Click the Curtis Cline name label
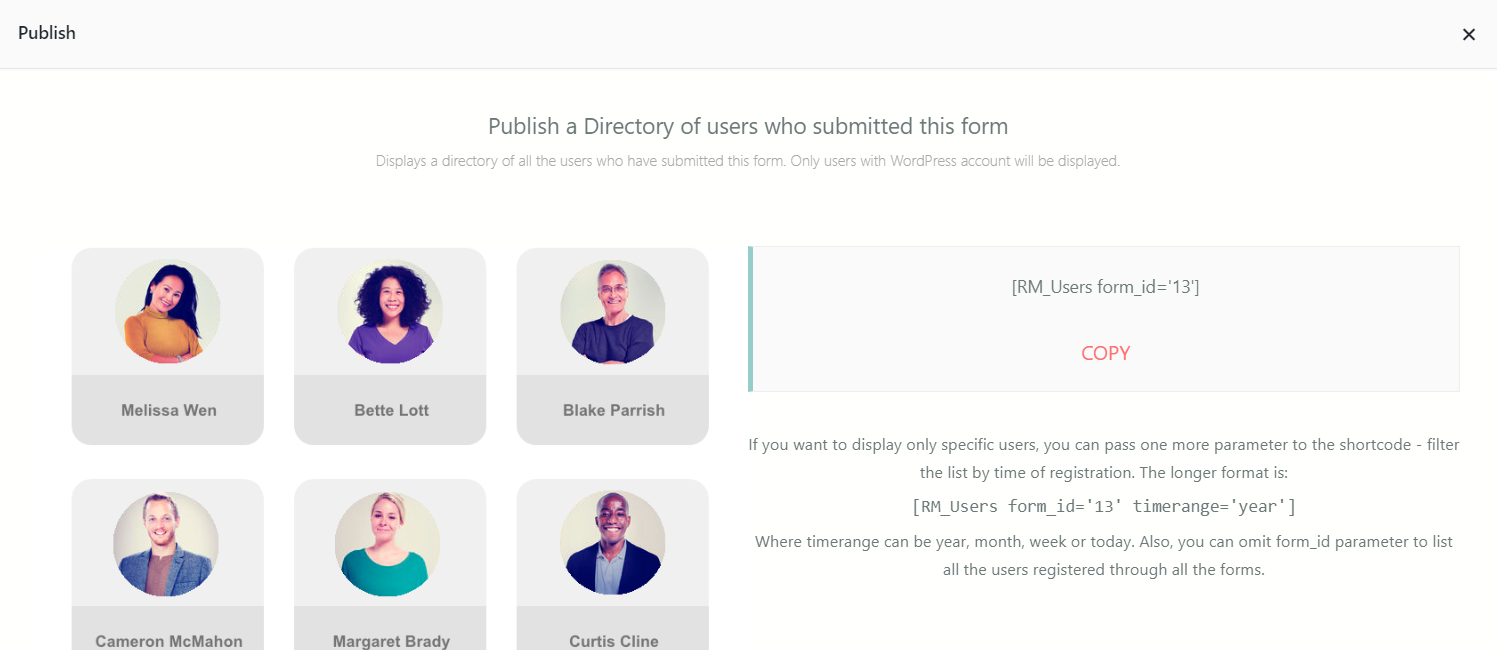1497x650 pixels. [613, 641]
